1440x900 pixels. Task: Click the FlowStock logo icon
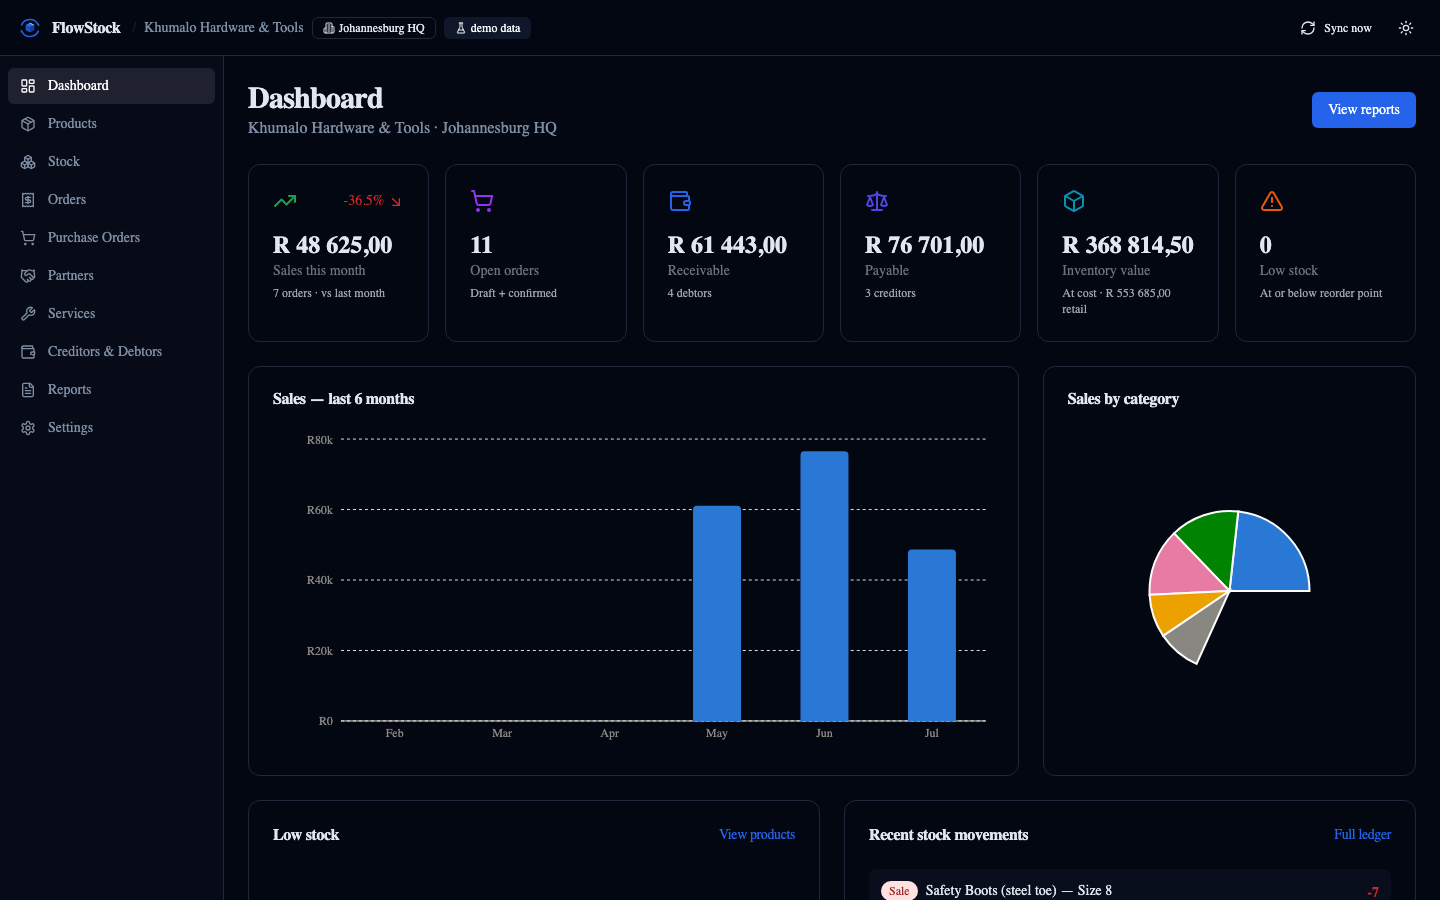pyautogui.click(x=30, y=28)
